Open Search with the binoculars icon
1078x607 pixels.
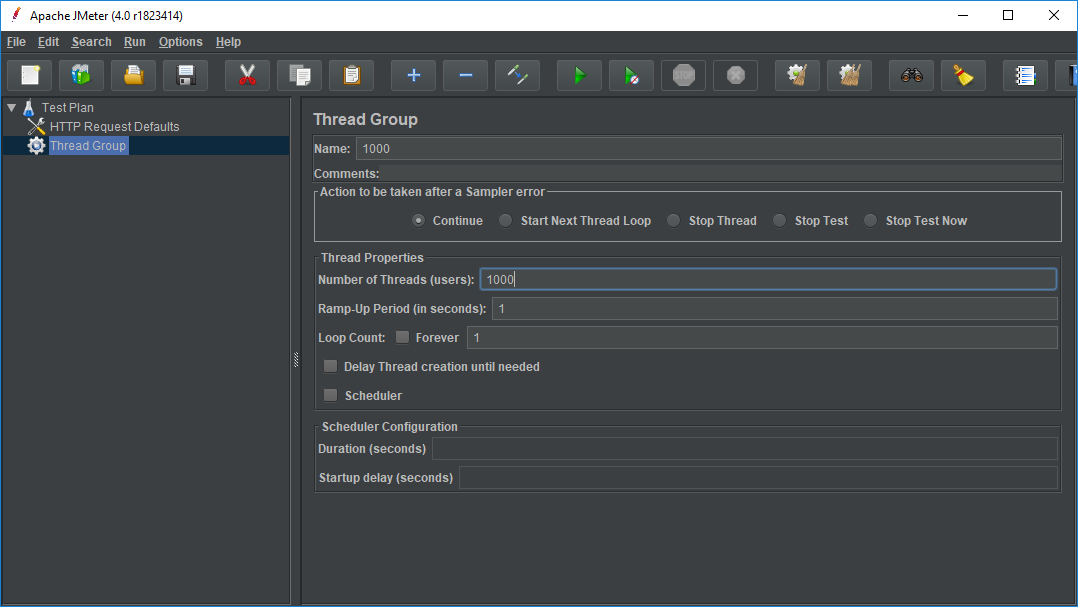(911, 75)
